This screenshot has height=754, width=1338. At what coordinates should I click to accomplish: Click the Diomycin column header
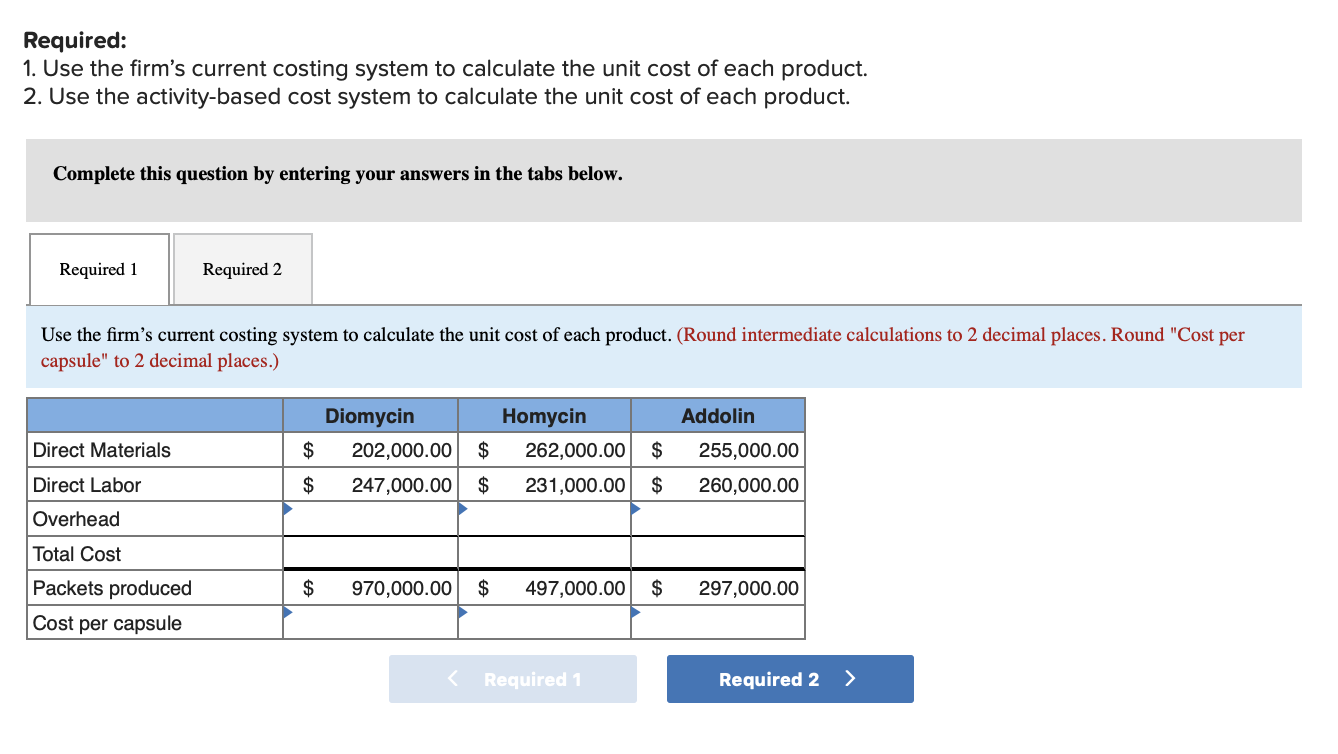click(370, 416)
